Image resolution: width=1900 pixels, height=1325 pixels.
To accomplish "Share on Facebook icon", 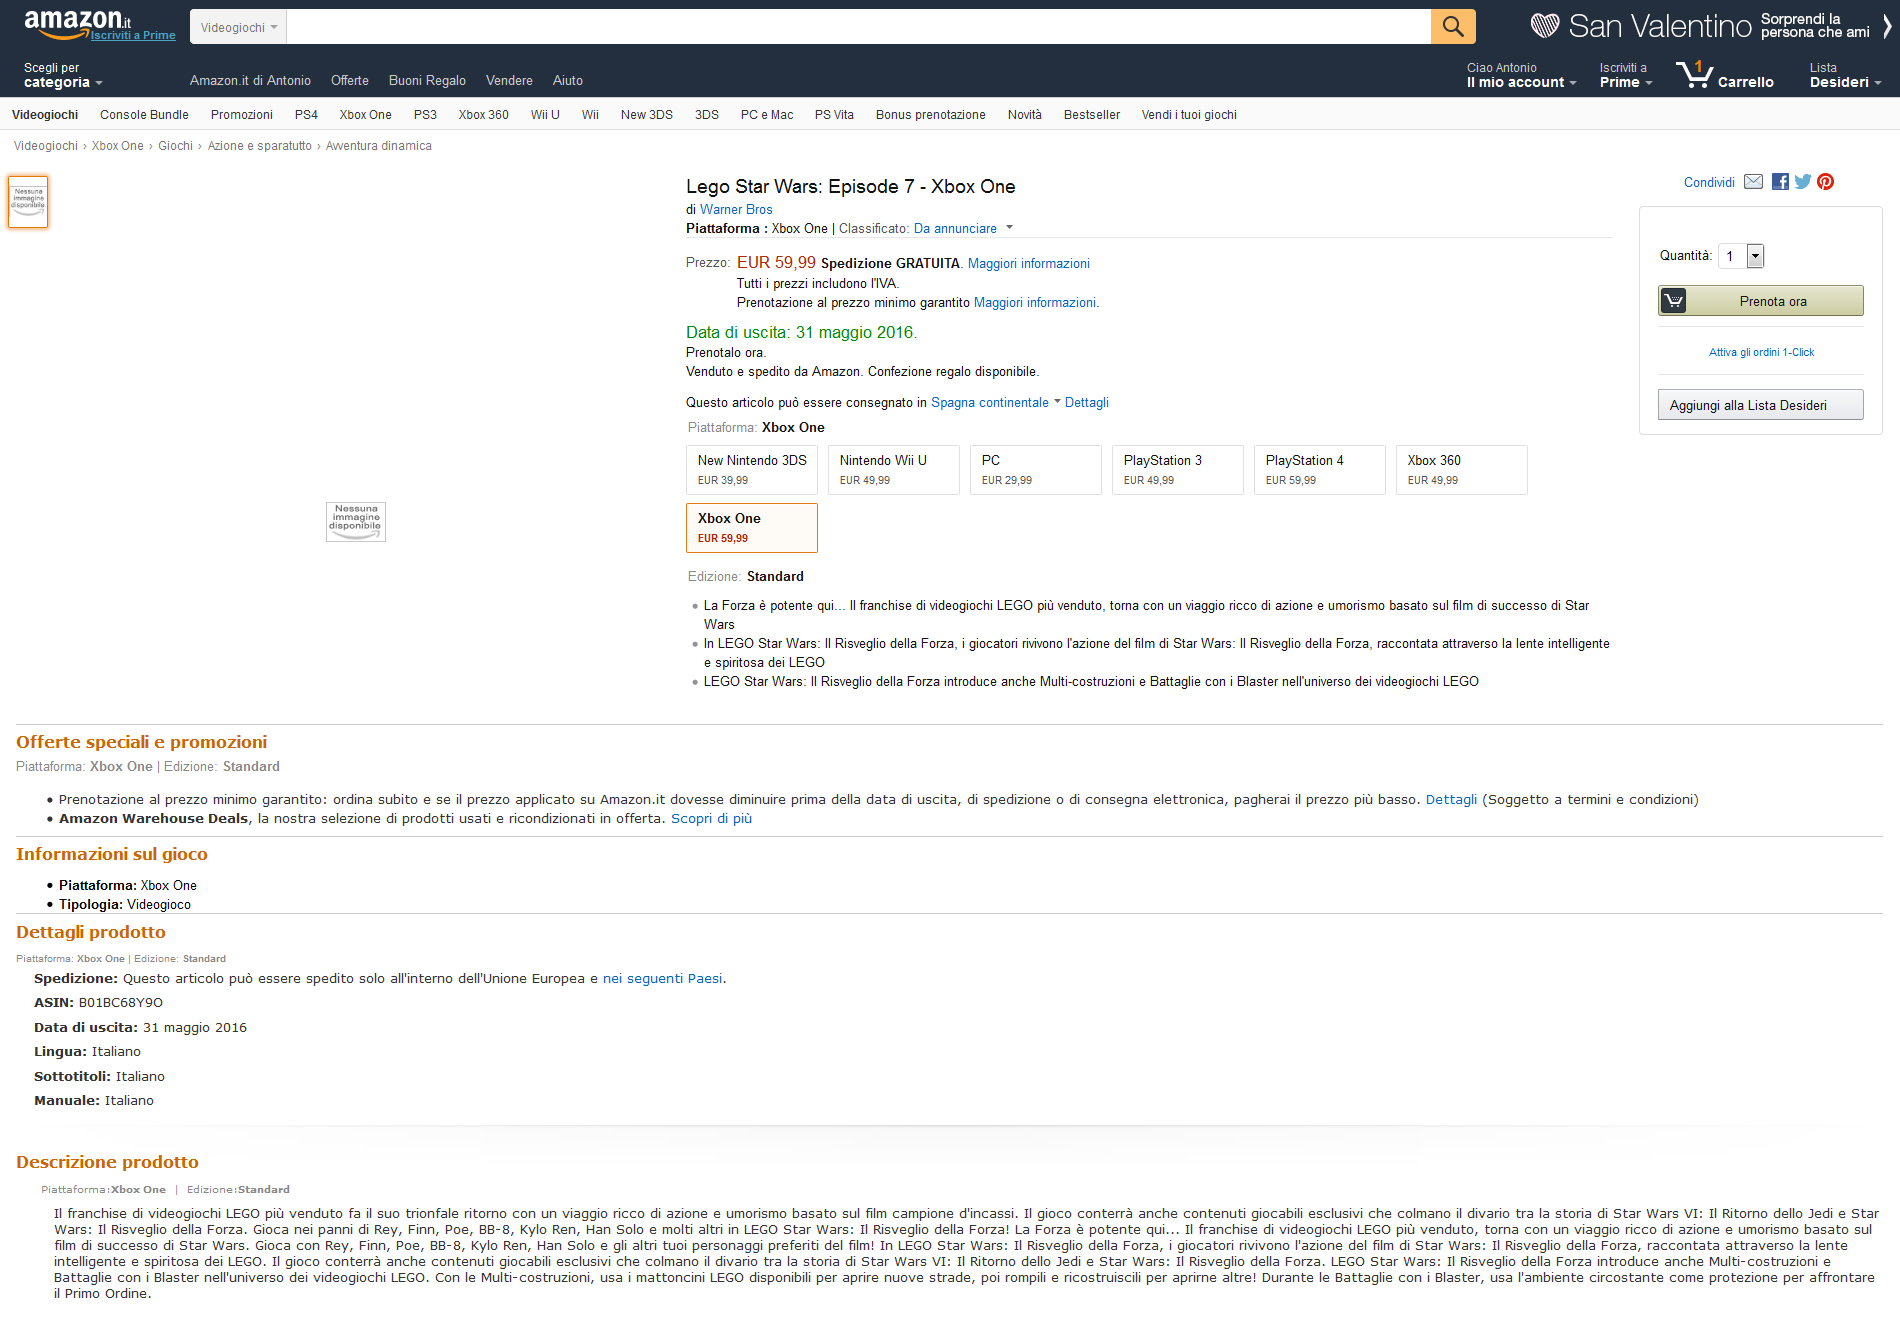I will click(1780, 181).
